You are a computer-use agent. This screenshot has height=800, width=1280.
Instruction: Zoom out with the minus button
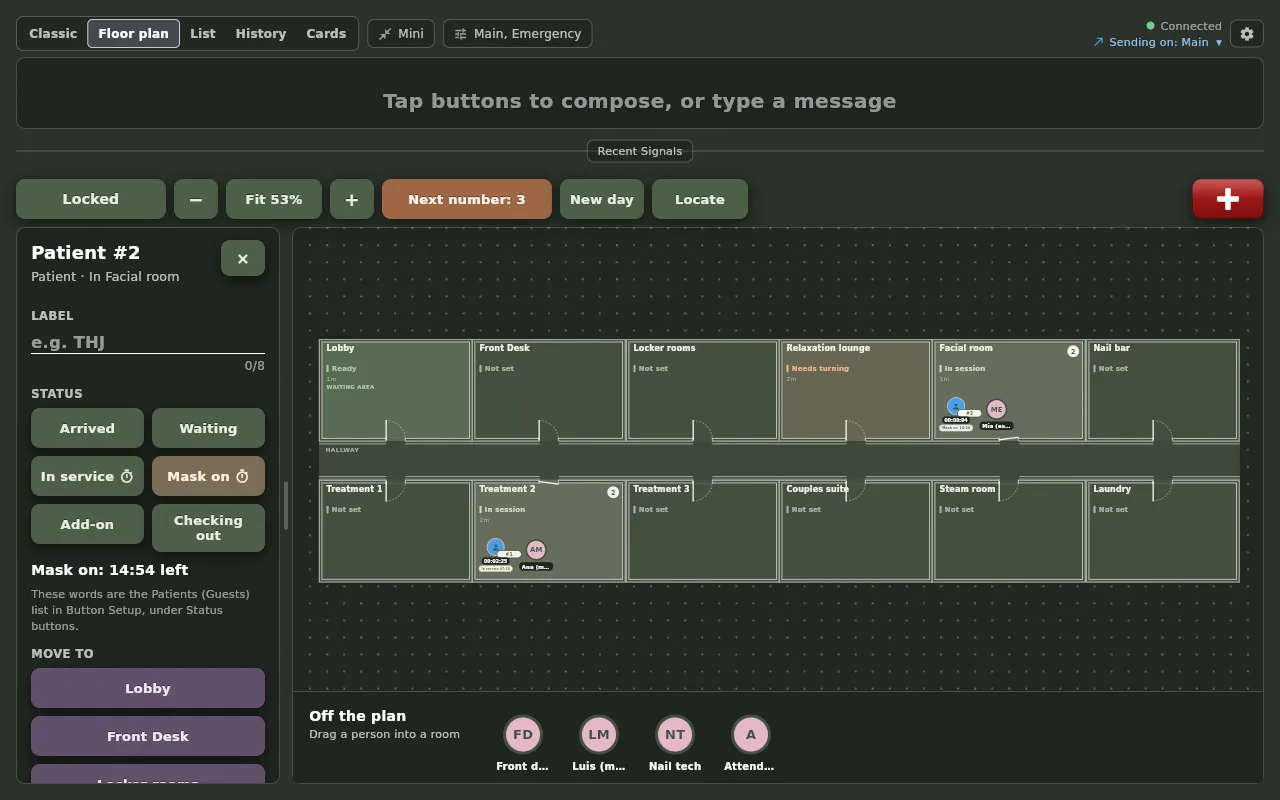pyautogui.click(x=196, y=199)
